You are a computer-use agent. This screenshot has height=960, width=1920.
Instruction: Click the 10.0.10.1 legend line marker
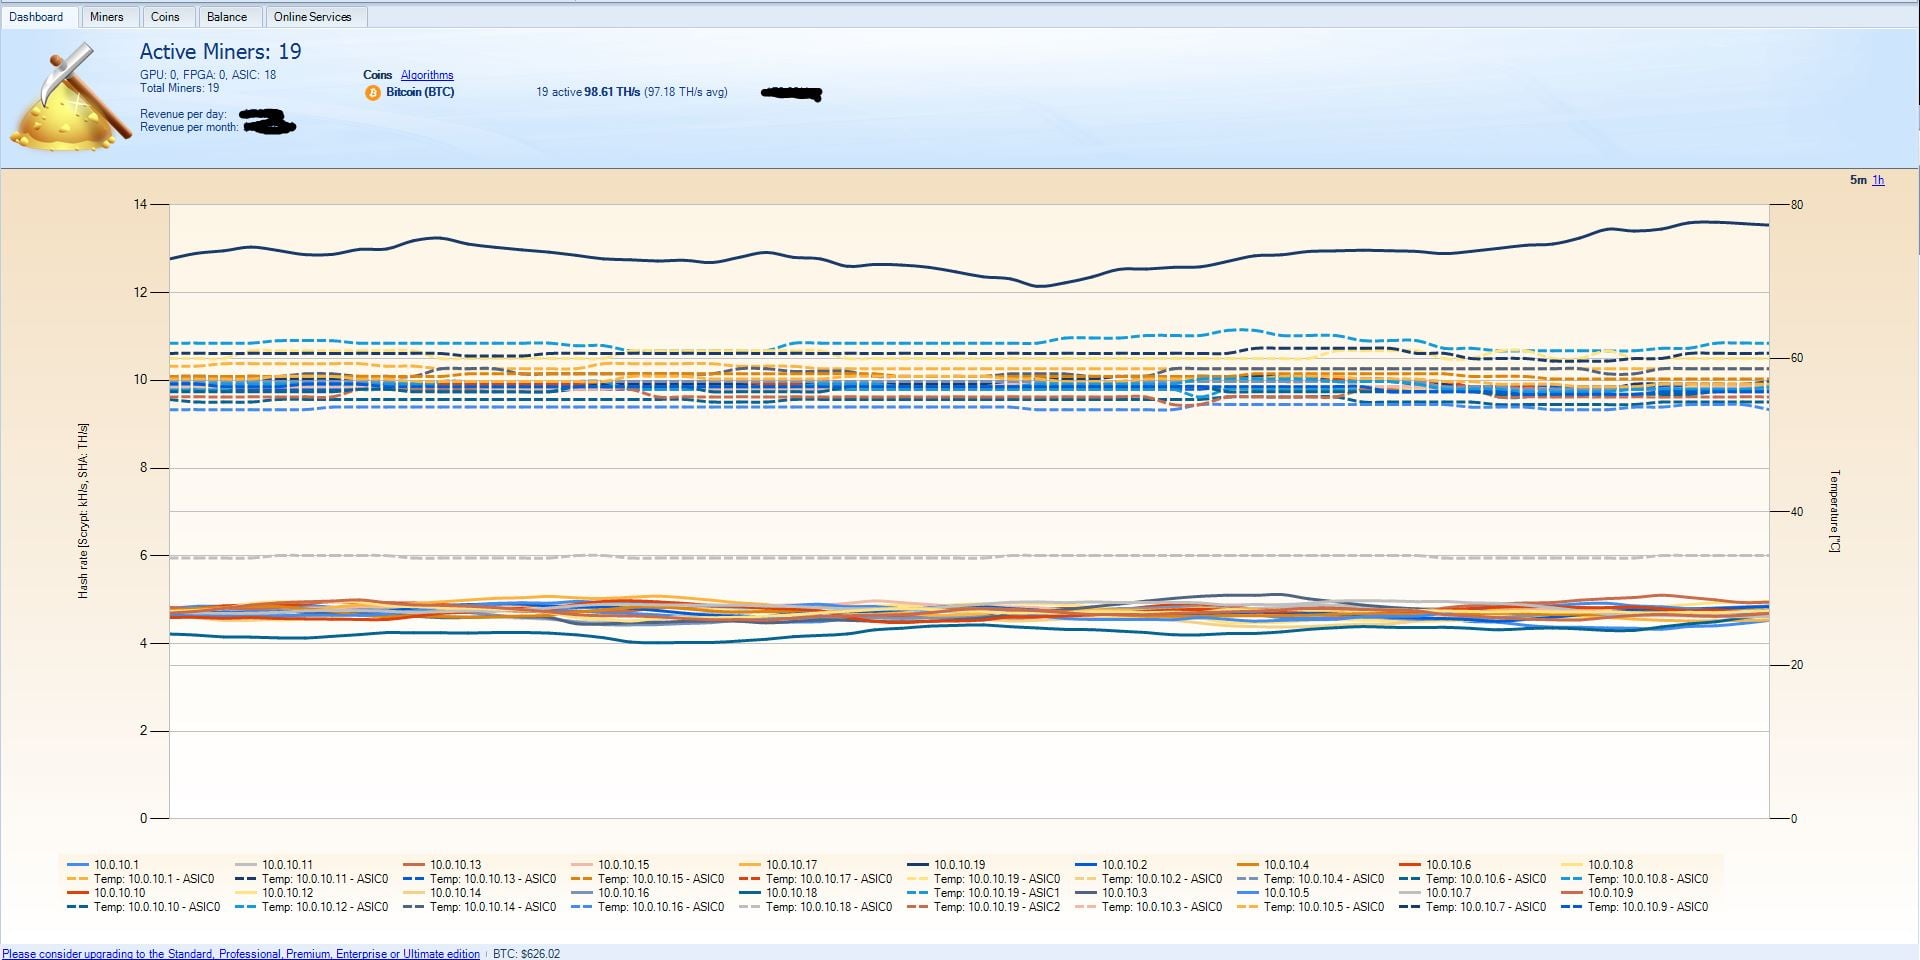coord(78,865)
